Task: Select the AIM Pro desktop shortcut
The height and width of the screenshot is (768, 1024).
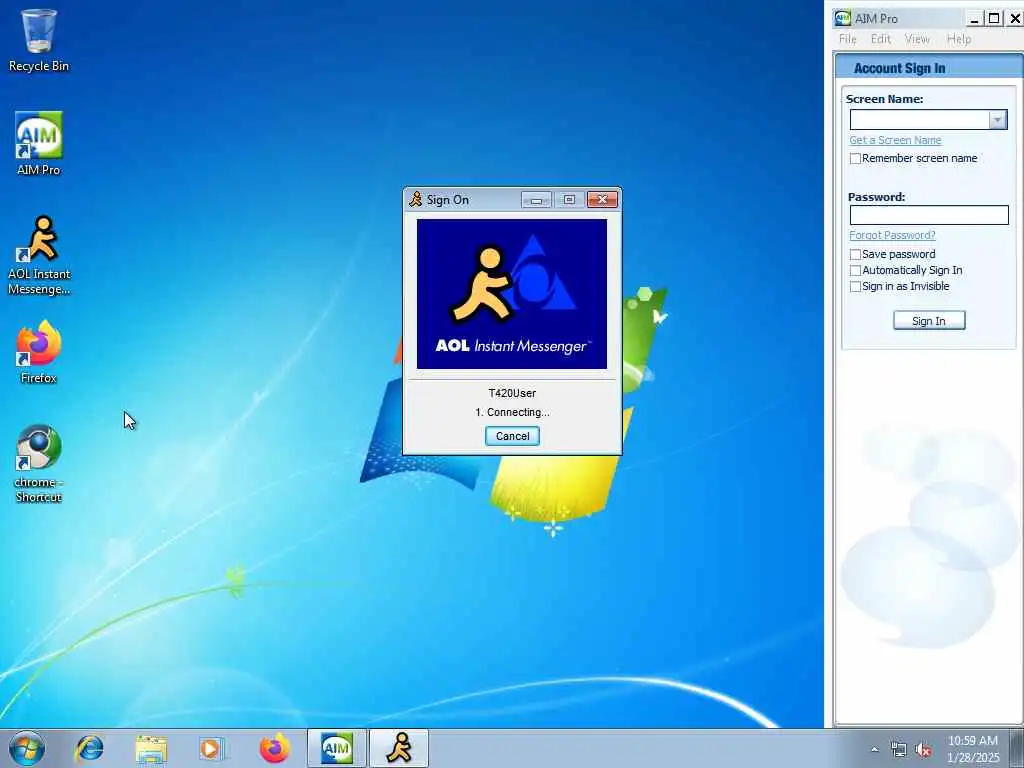Action: coord(39,144)
